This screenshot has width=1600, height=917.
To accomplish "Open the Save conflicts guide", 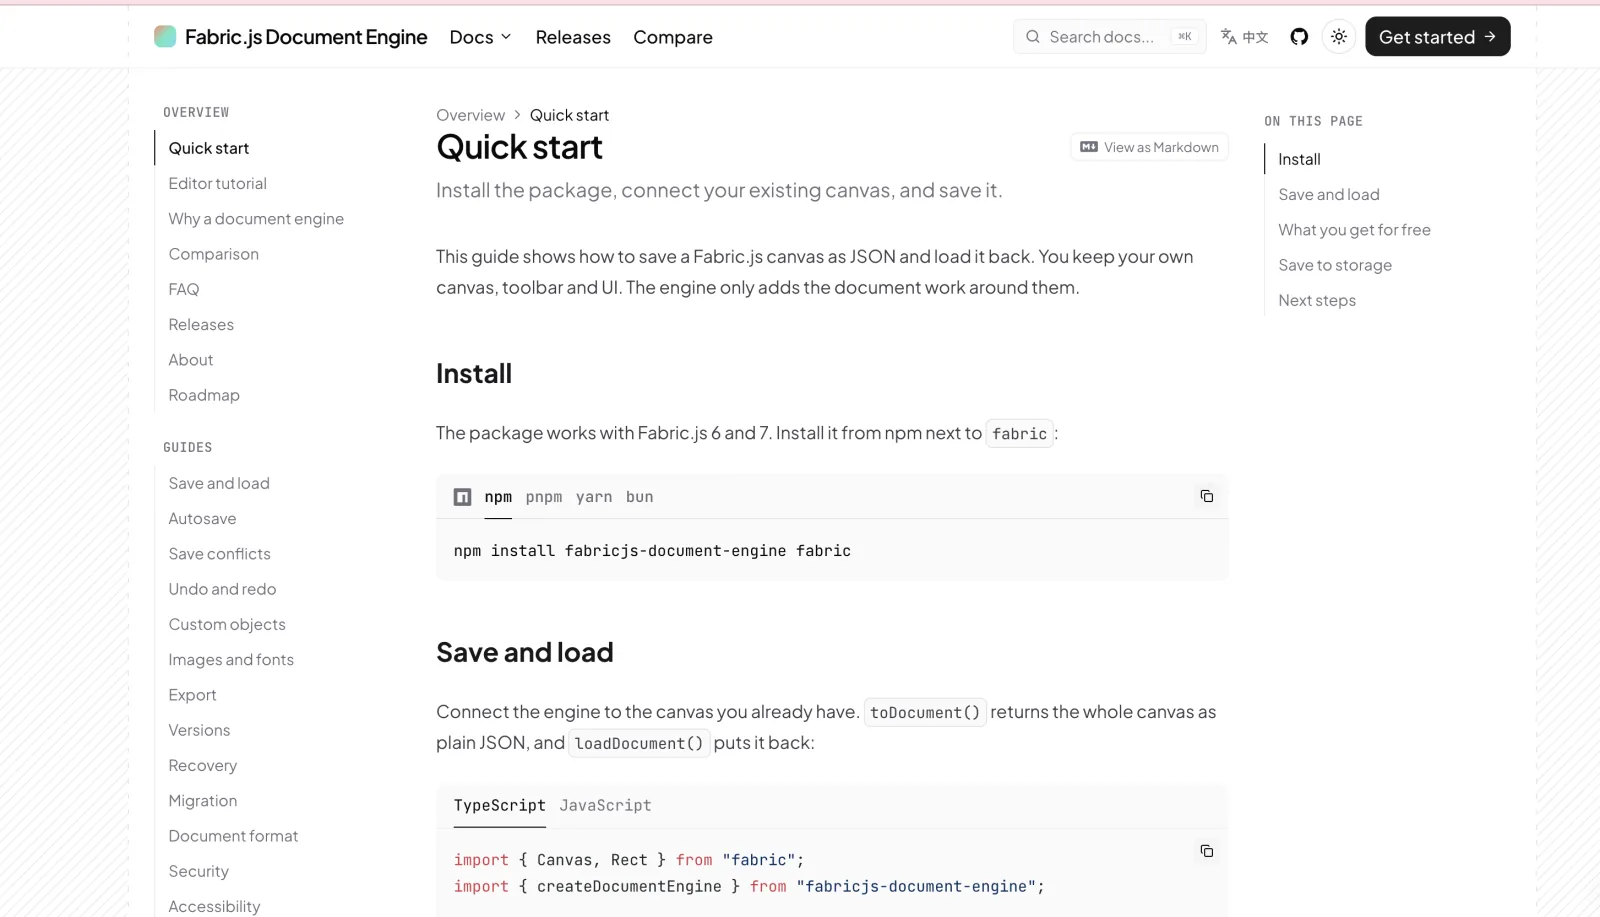I will click(220, 553).
